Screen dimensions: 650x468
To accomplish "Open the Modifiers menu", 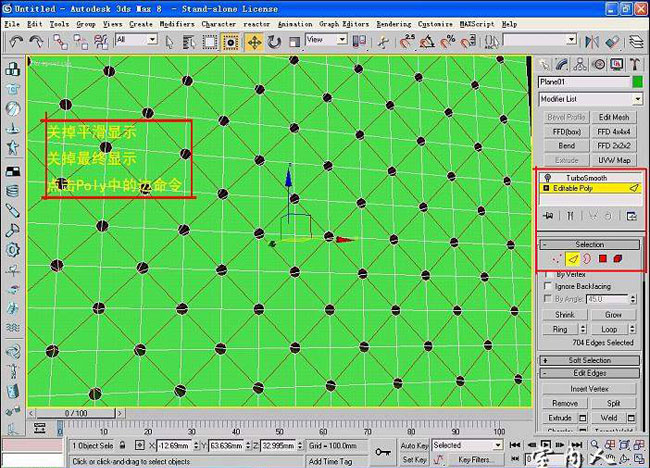I will tap(177, 24).
